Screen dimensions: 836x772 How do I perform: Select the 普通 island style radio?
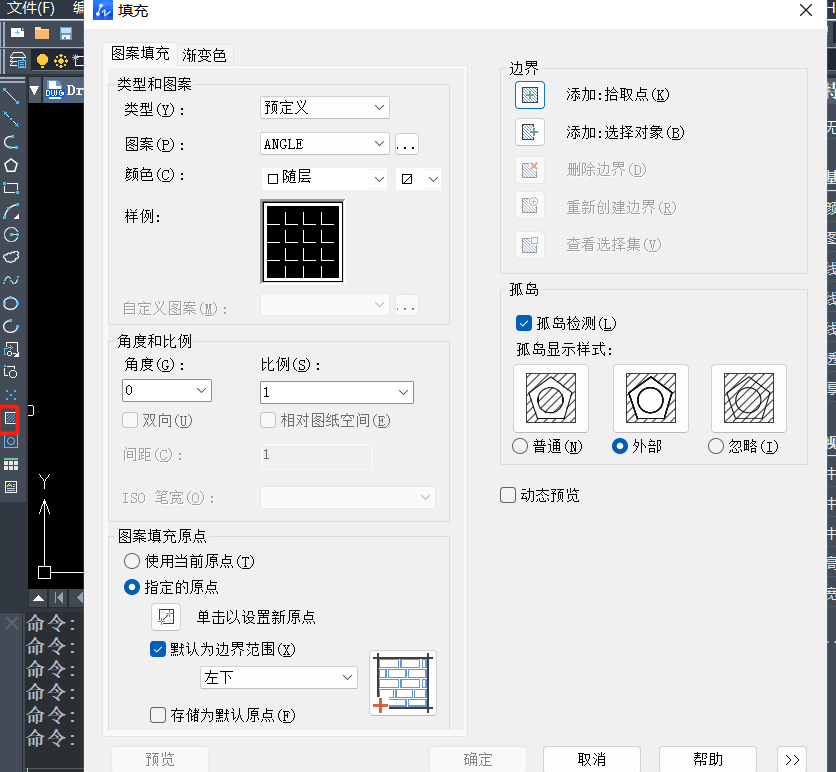[520, 446]
